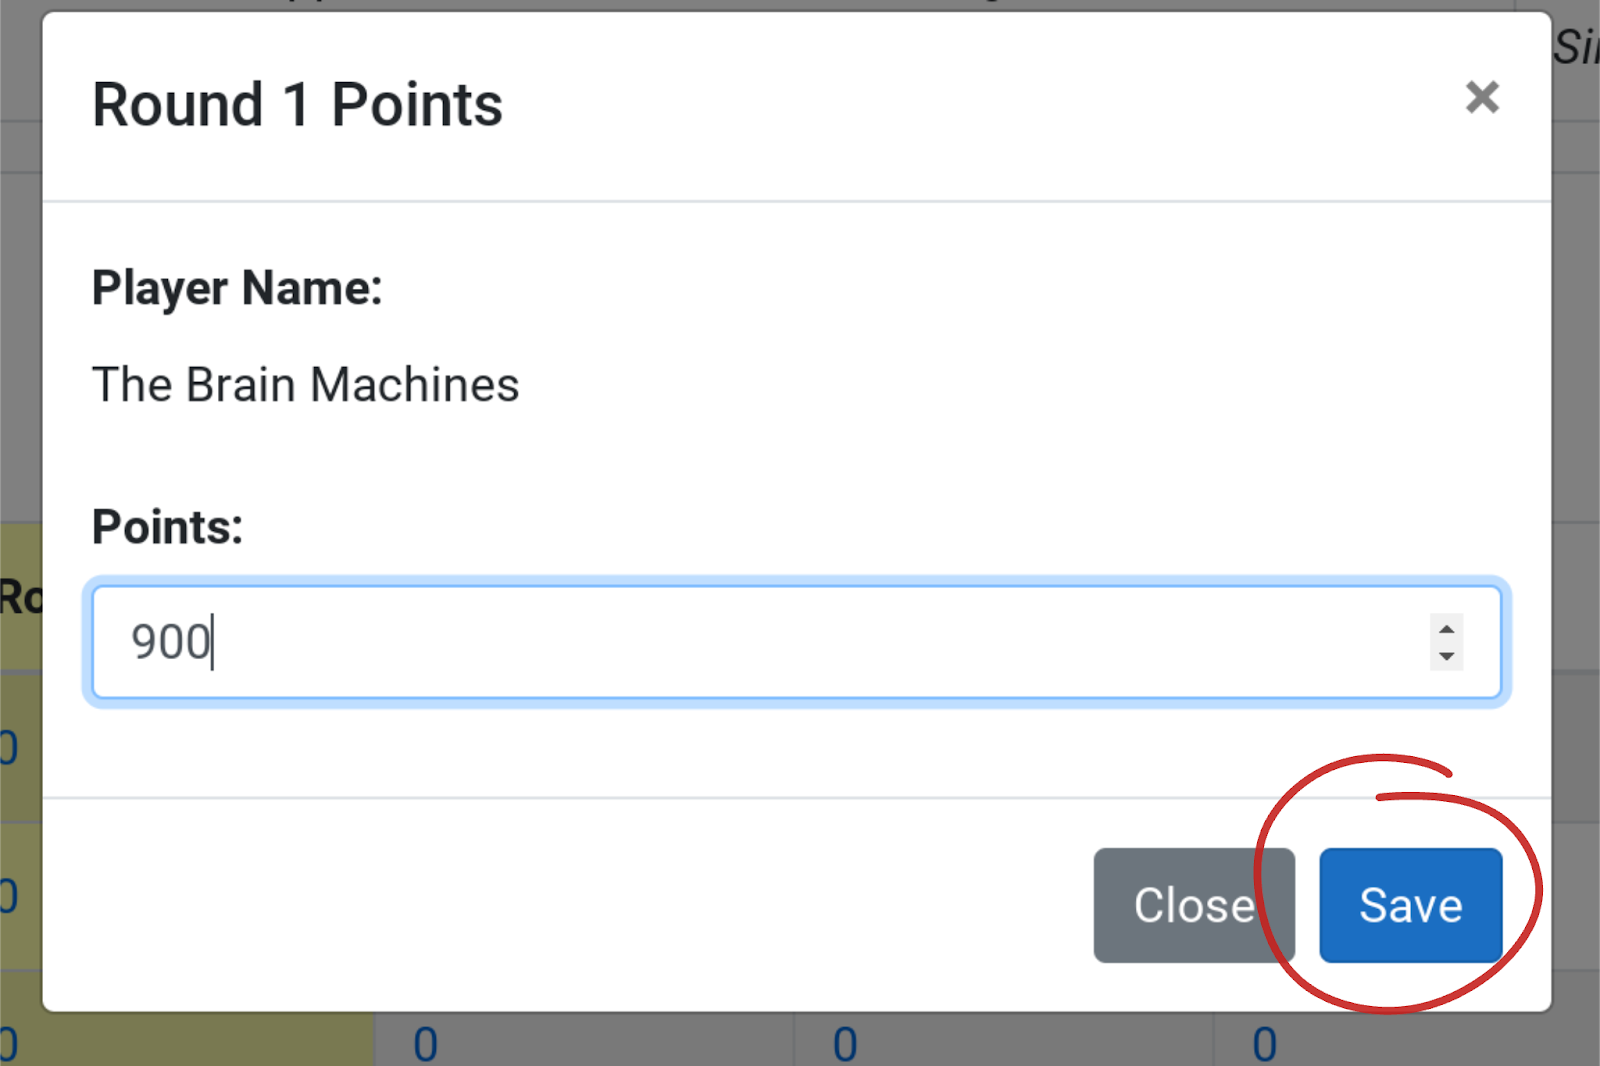Image resolution: width=1600 pixels, height=1066 pixels.
Task: Click the 900 value inside Points field
Action: pyautogui.click(x=170, y=642)
